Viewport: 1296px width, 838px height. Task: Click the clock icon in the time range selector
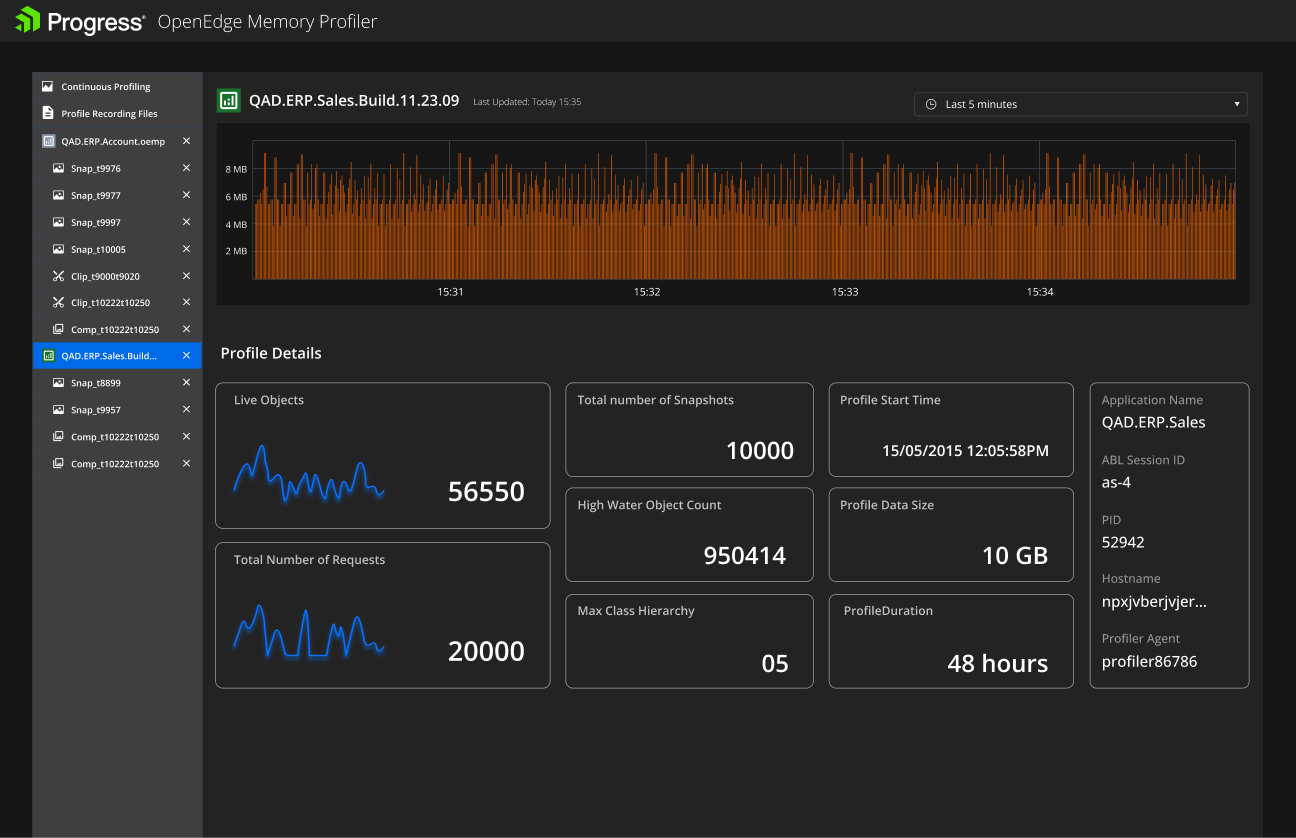pyautogui.click(x=931, y=104)
